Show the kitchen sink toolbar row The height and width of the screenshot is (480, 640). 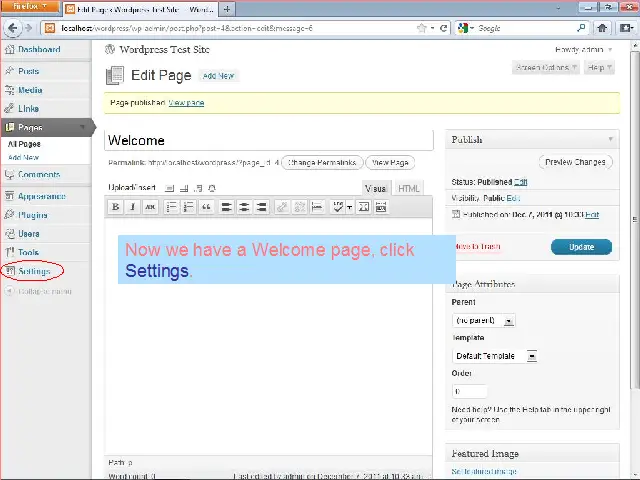(381, 207)
